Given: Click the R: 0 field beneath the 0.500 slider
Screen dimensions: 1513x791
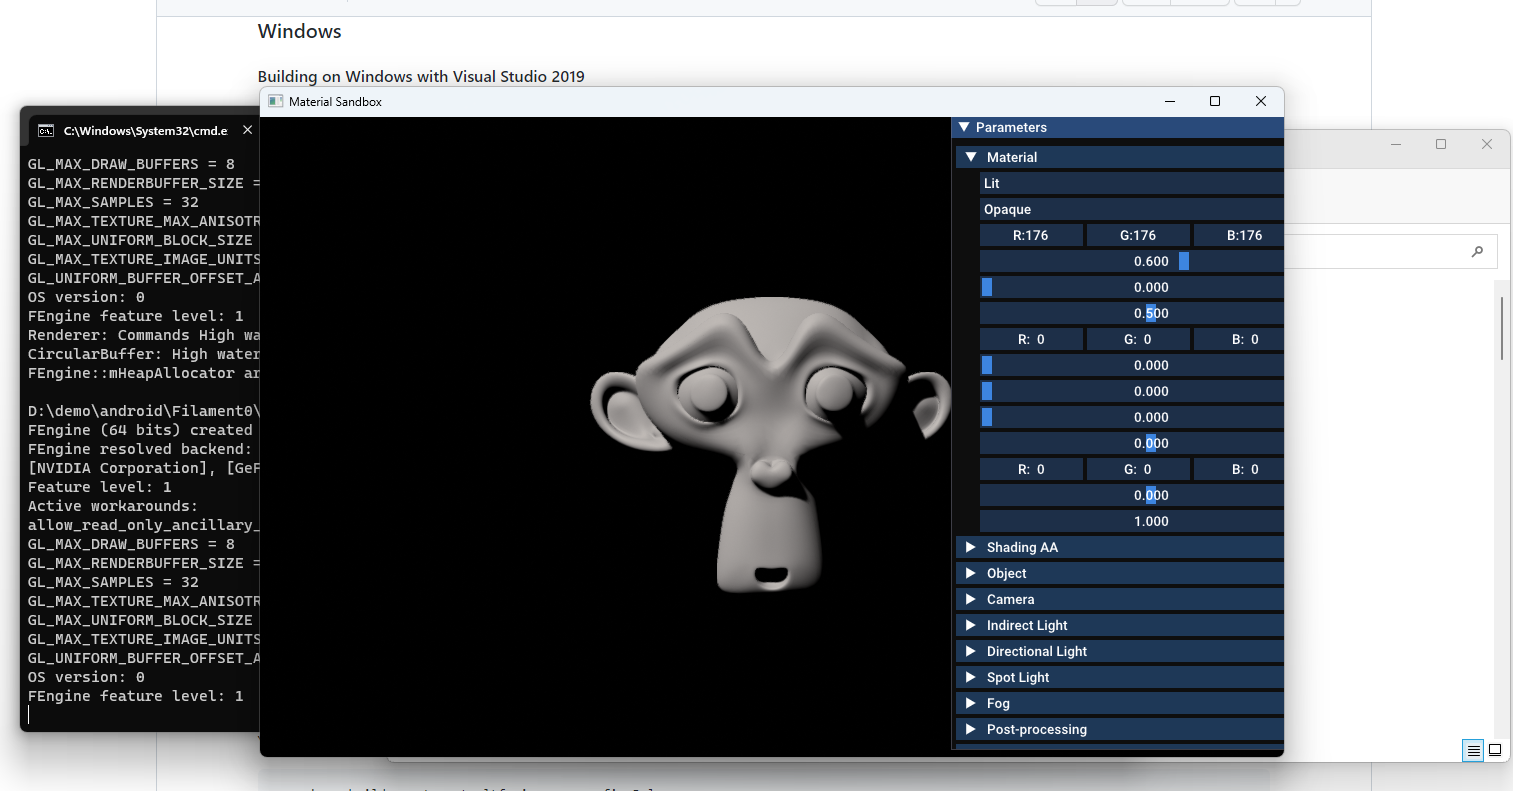Looking at the screenshot, I should [x=1031, y=339].
